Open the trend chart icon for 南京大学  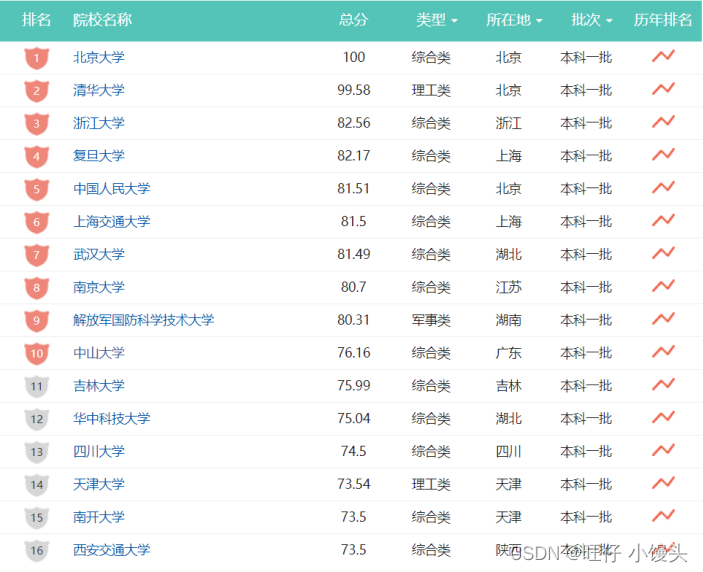(x=663, y=286)
